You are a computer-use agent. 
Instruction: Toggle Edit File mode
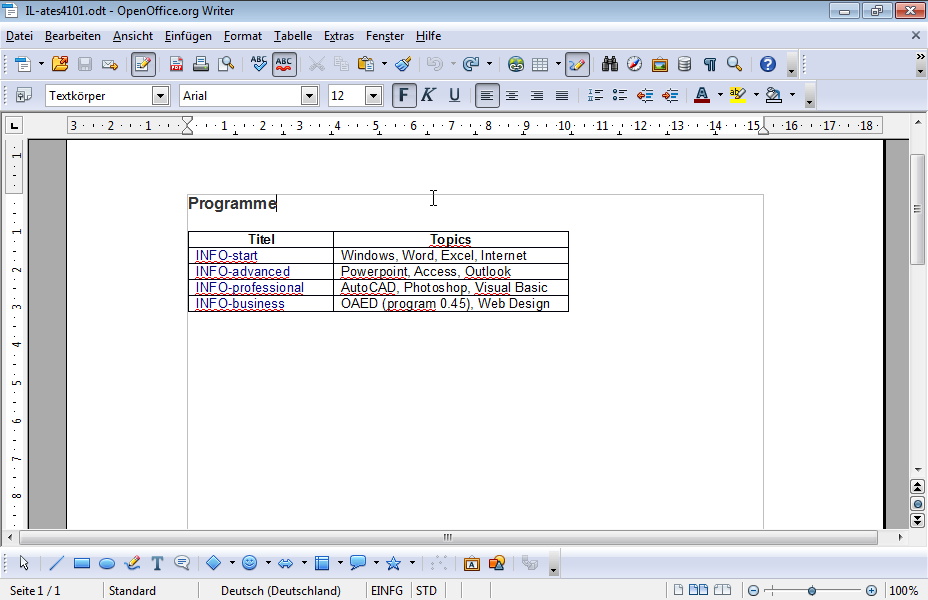pyautogui.click(x=143, y=64)
